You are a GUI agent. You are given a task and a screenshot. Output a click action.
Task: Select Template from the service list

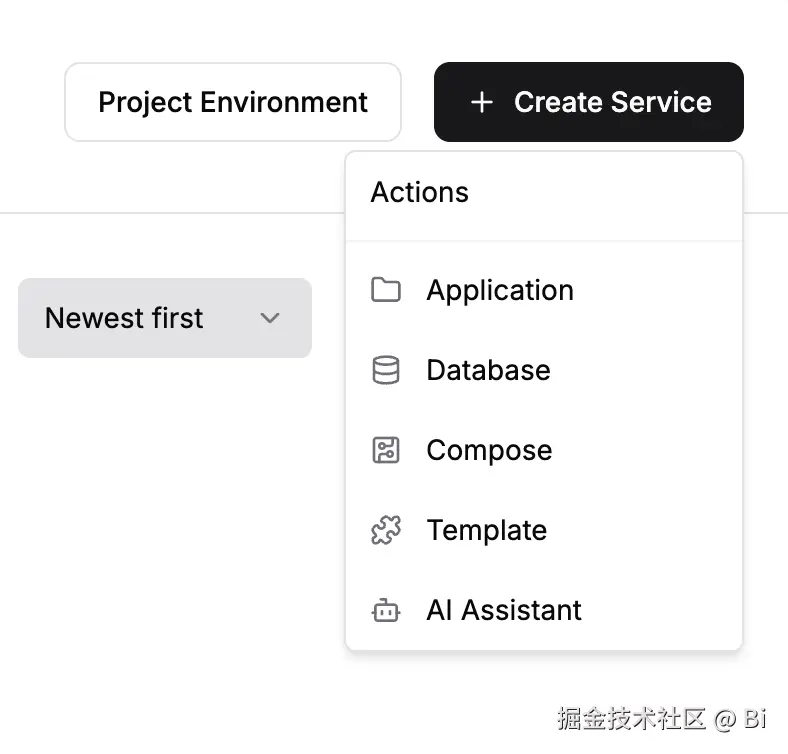[486, 530]
